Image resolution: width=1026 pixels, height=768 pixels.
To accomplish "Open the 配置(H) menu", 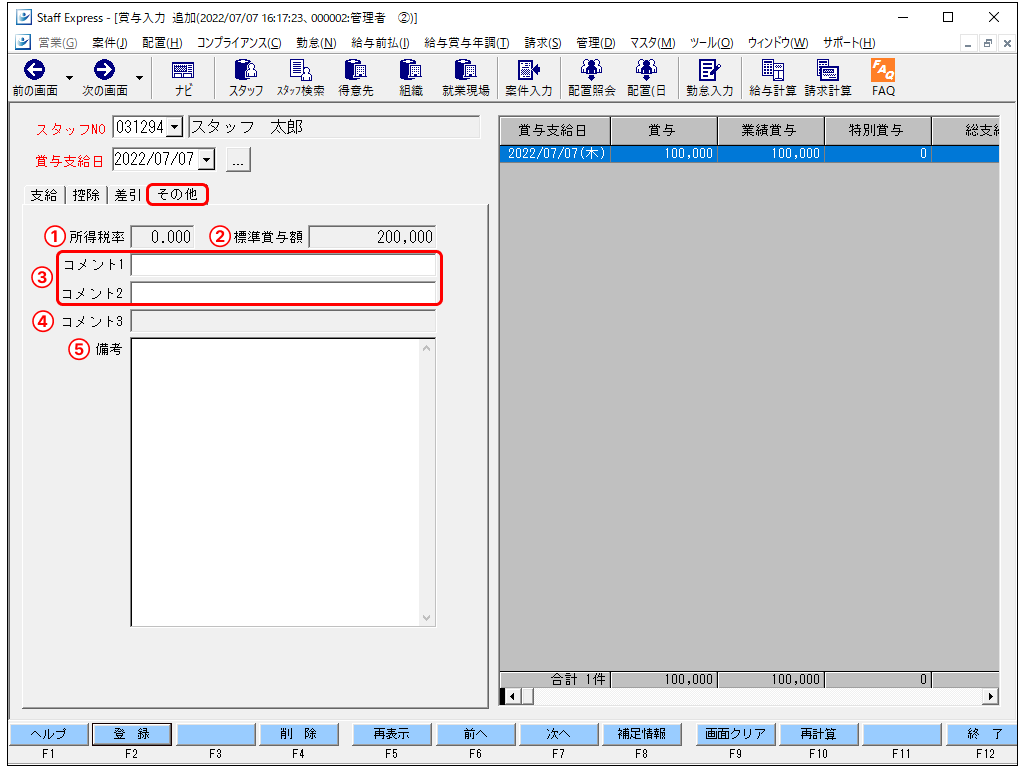I will pos(162,43).
